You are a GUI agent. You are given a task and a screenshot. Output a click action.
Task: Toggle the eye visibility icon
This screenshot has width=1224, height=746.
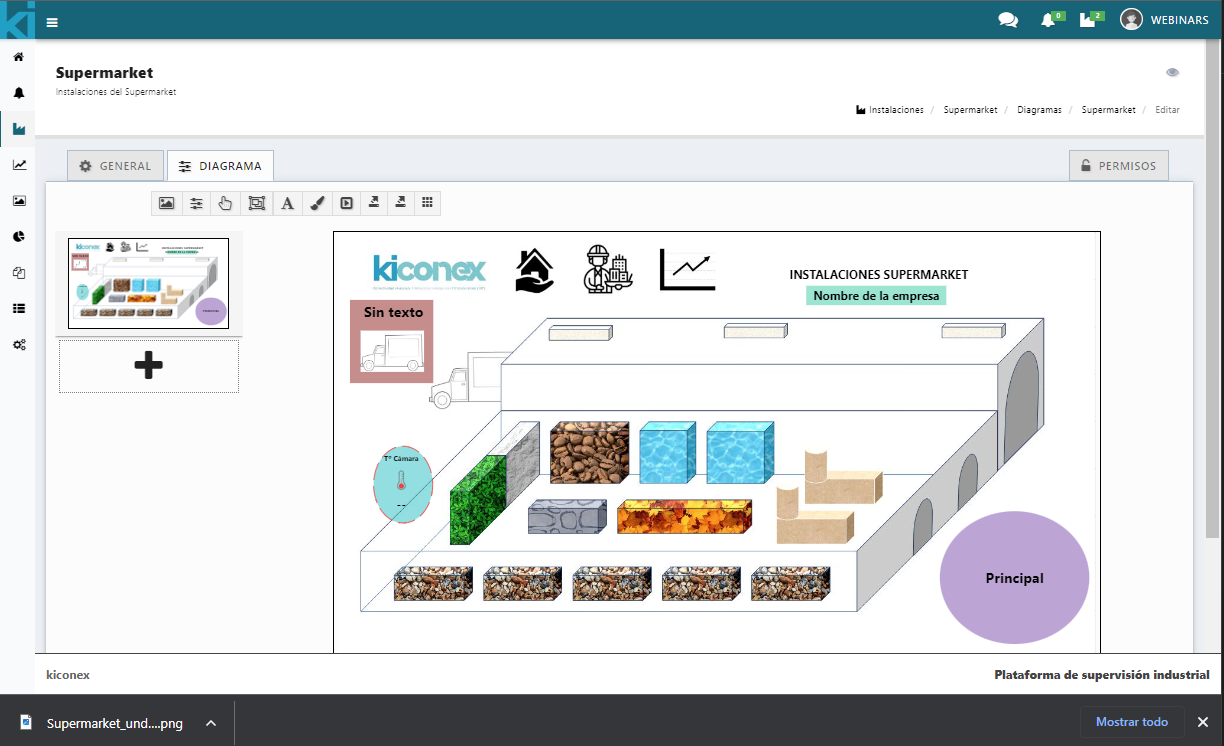point(1172,73)
